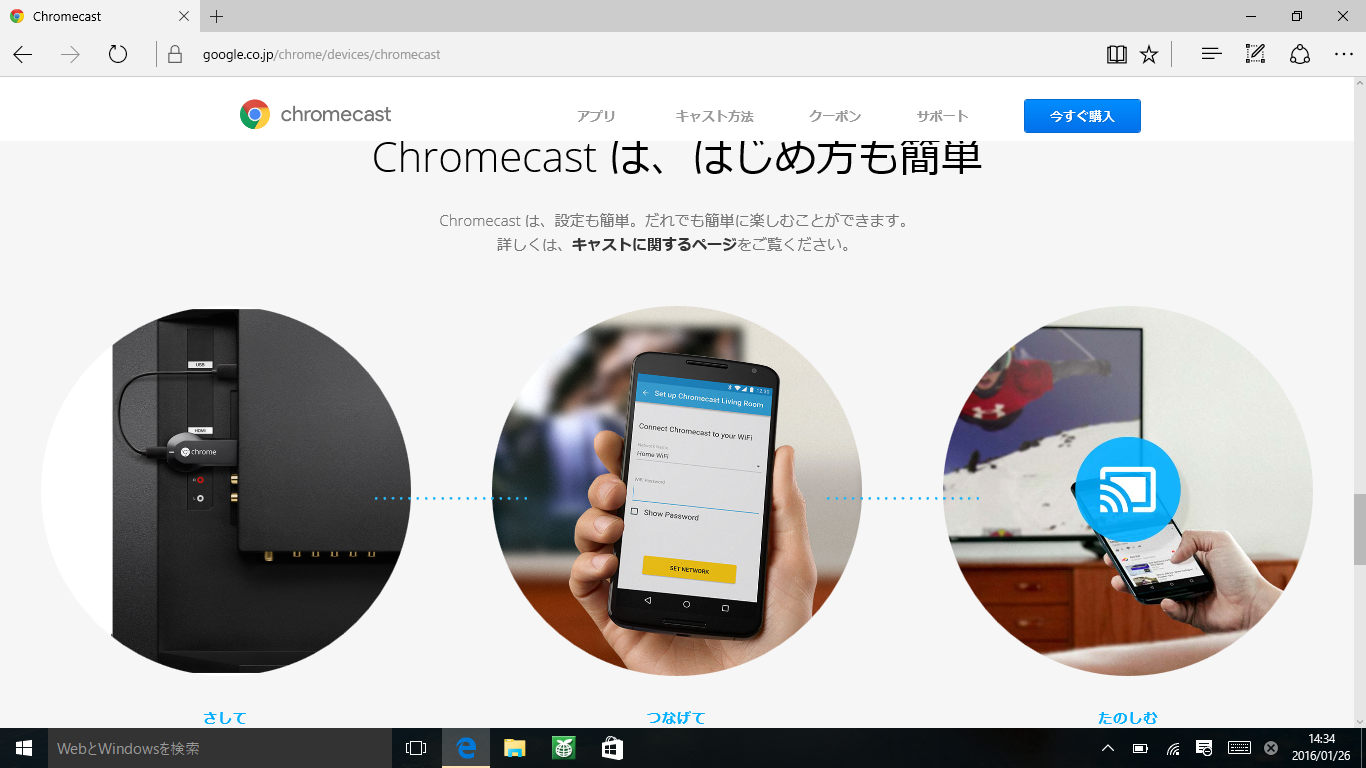Show hidden system tray icons
Image resolution: width=1366 pixels, height=768 pixels.
(x=1107, y=748)
